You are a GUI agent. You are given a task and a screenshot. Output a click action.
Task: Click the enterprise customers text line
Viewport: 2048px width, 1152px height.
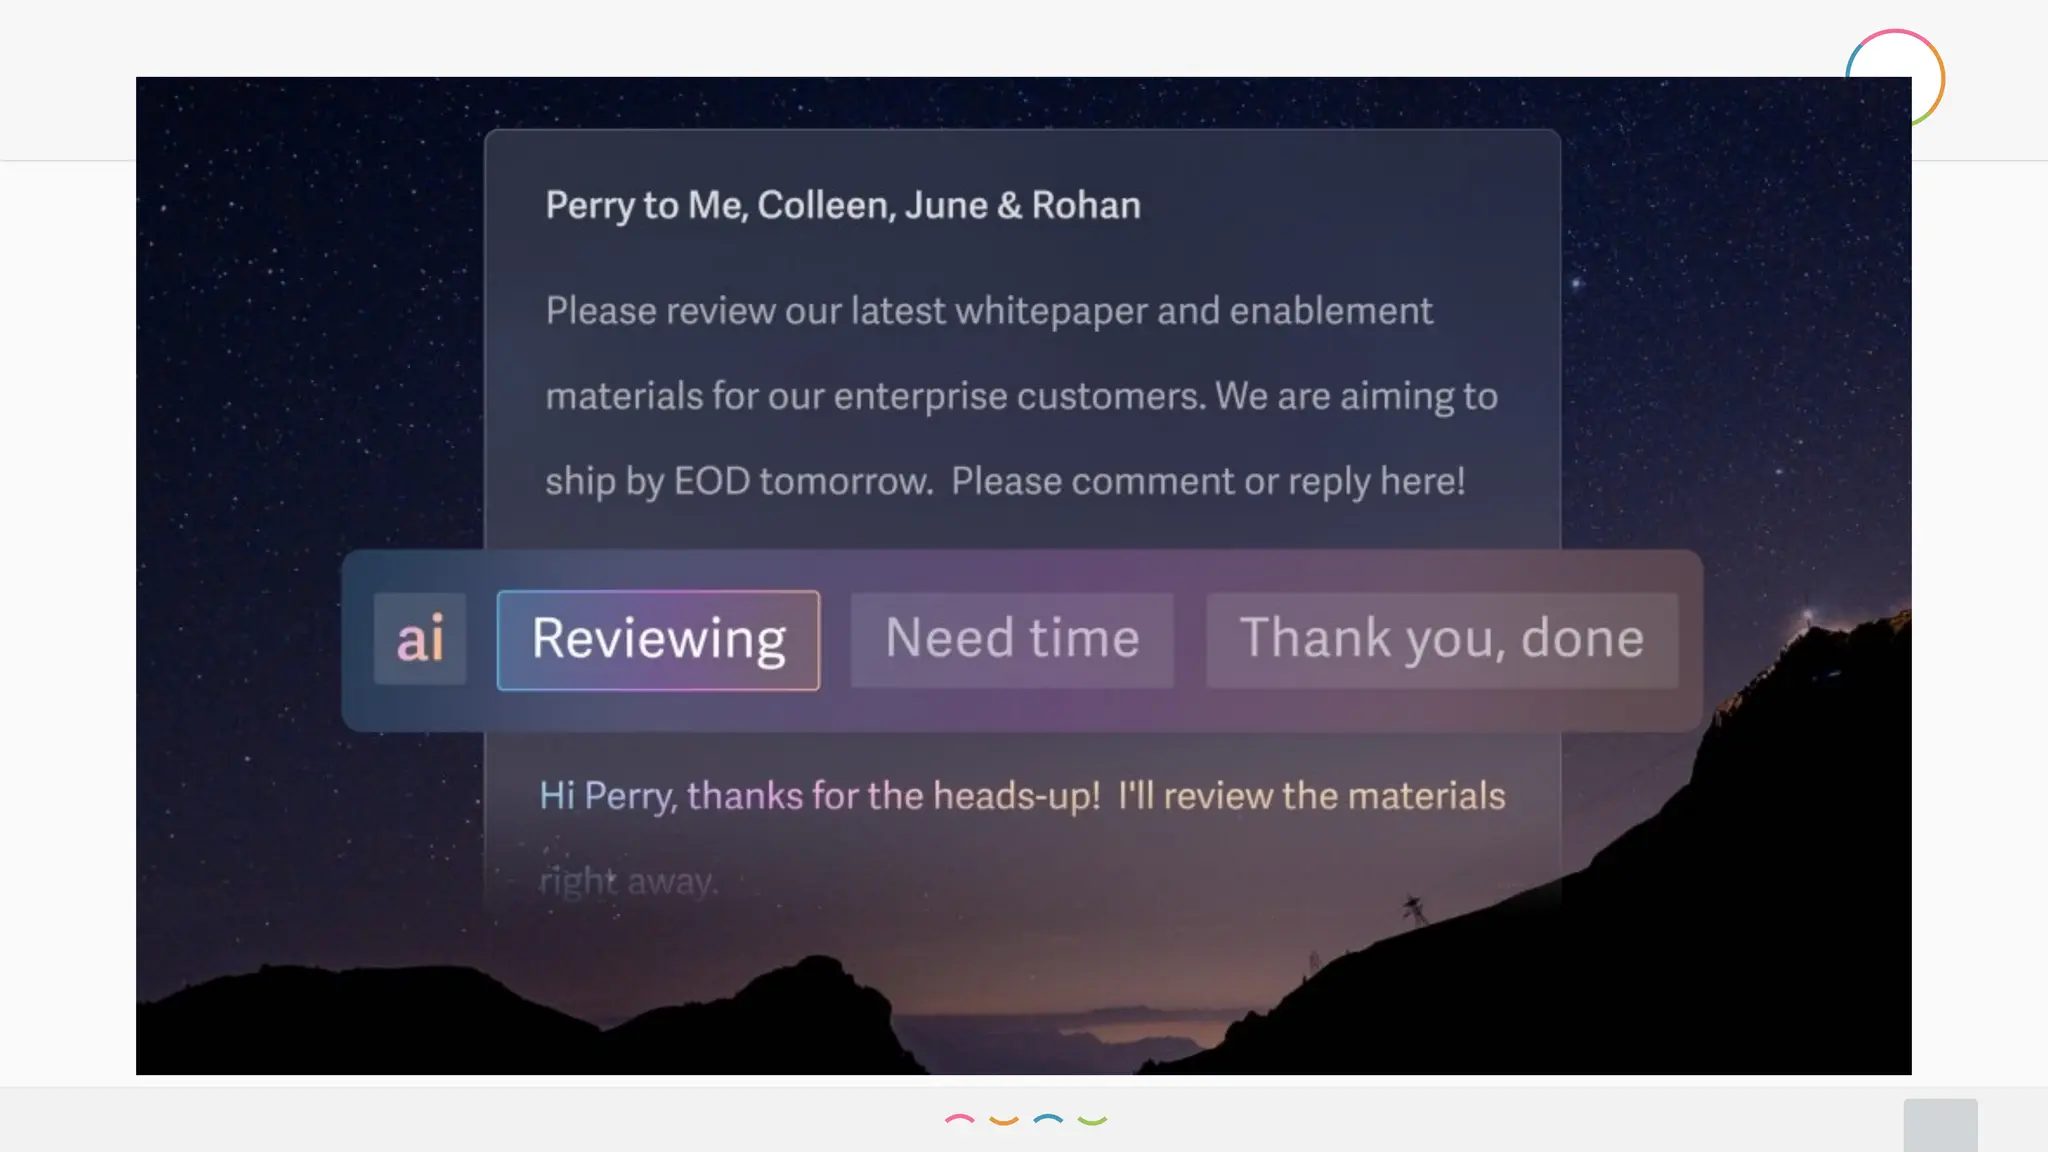(x=1020, y=396)
